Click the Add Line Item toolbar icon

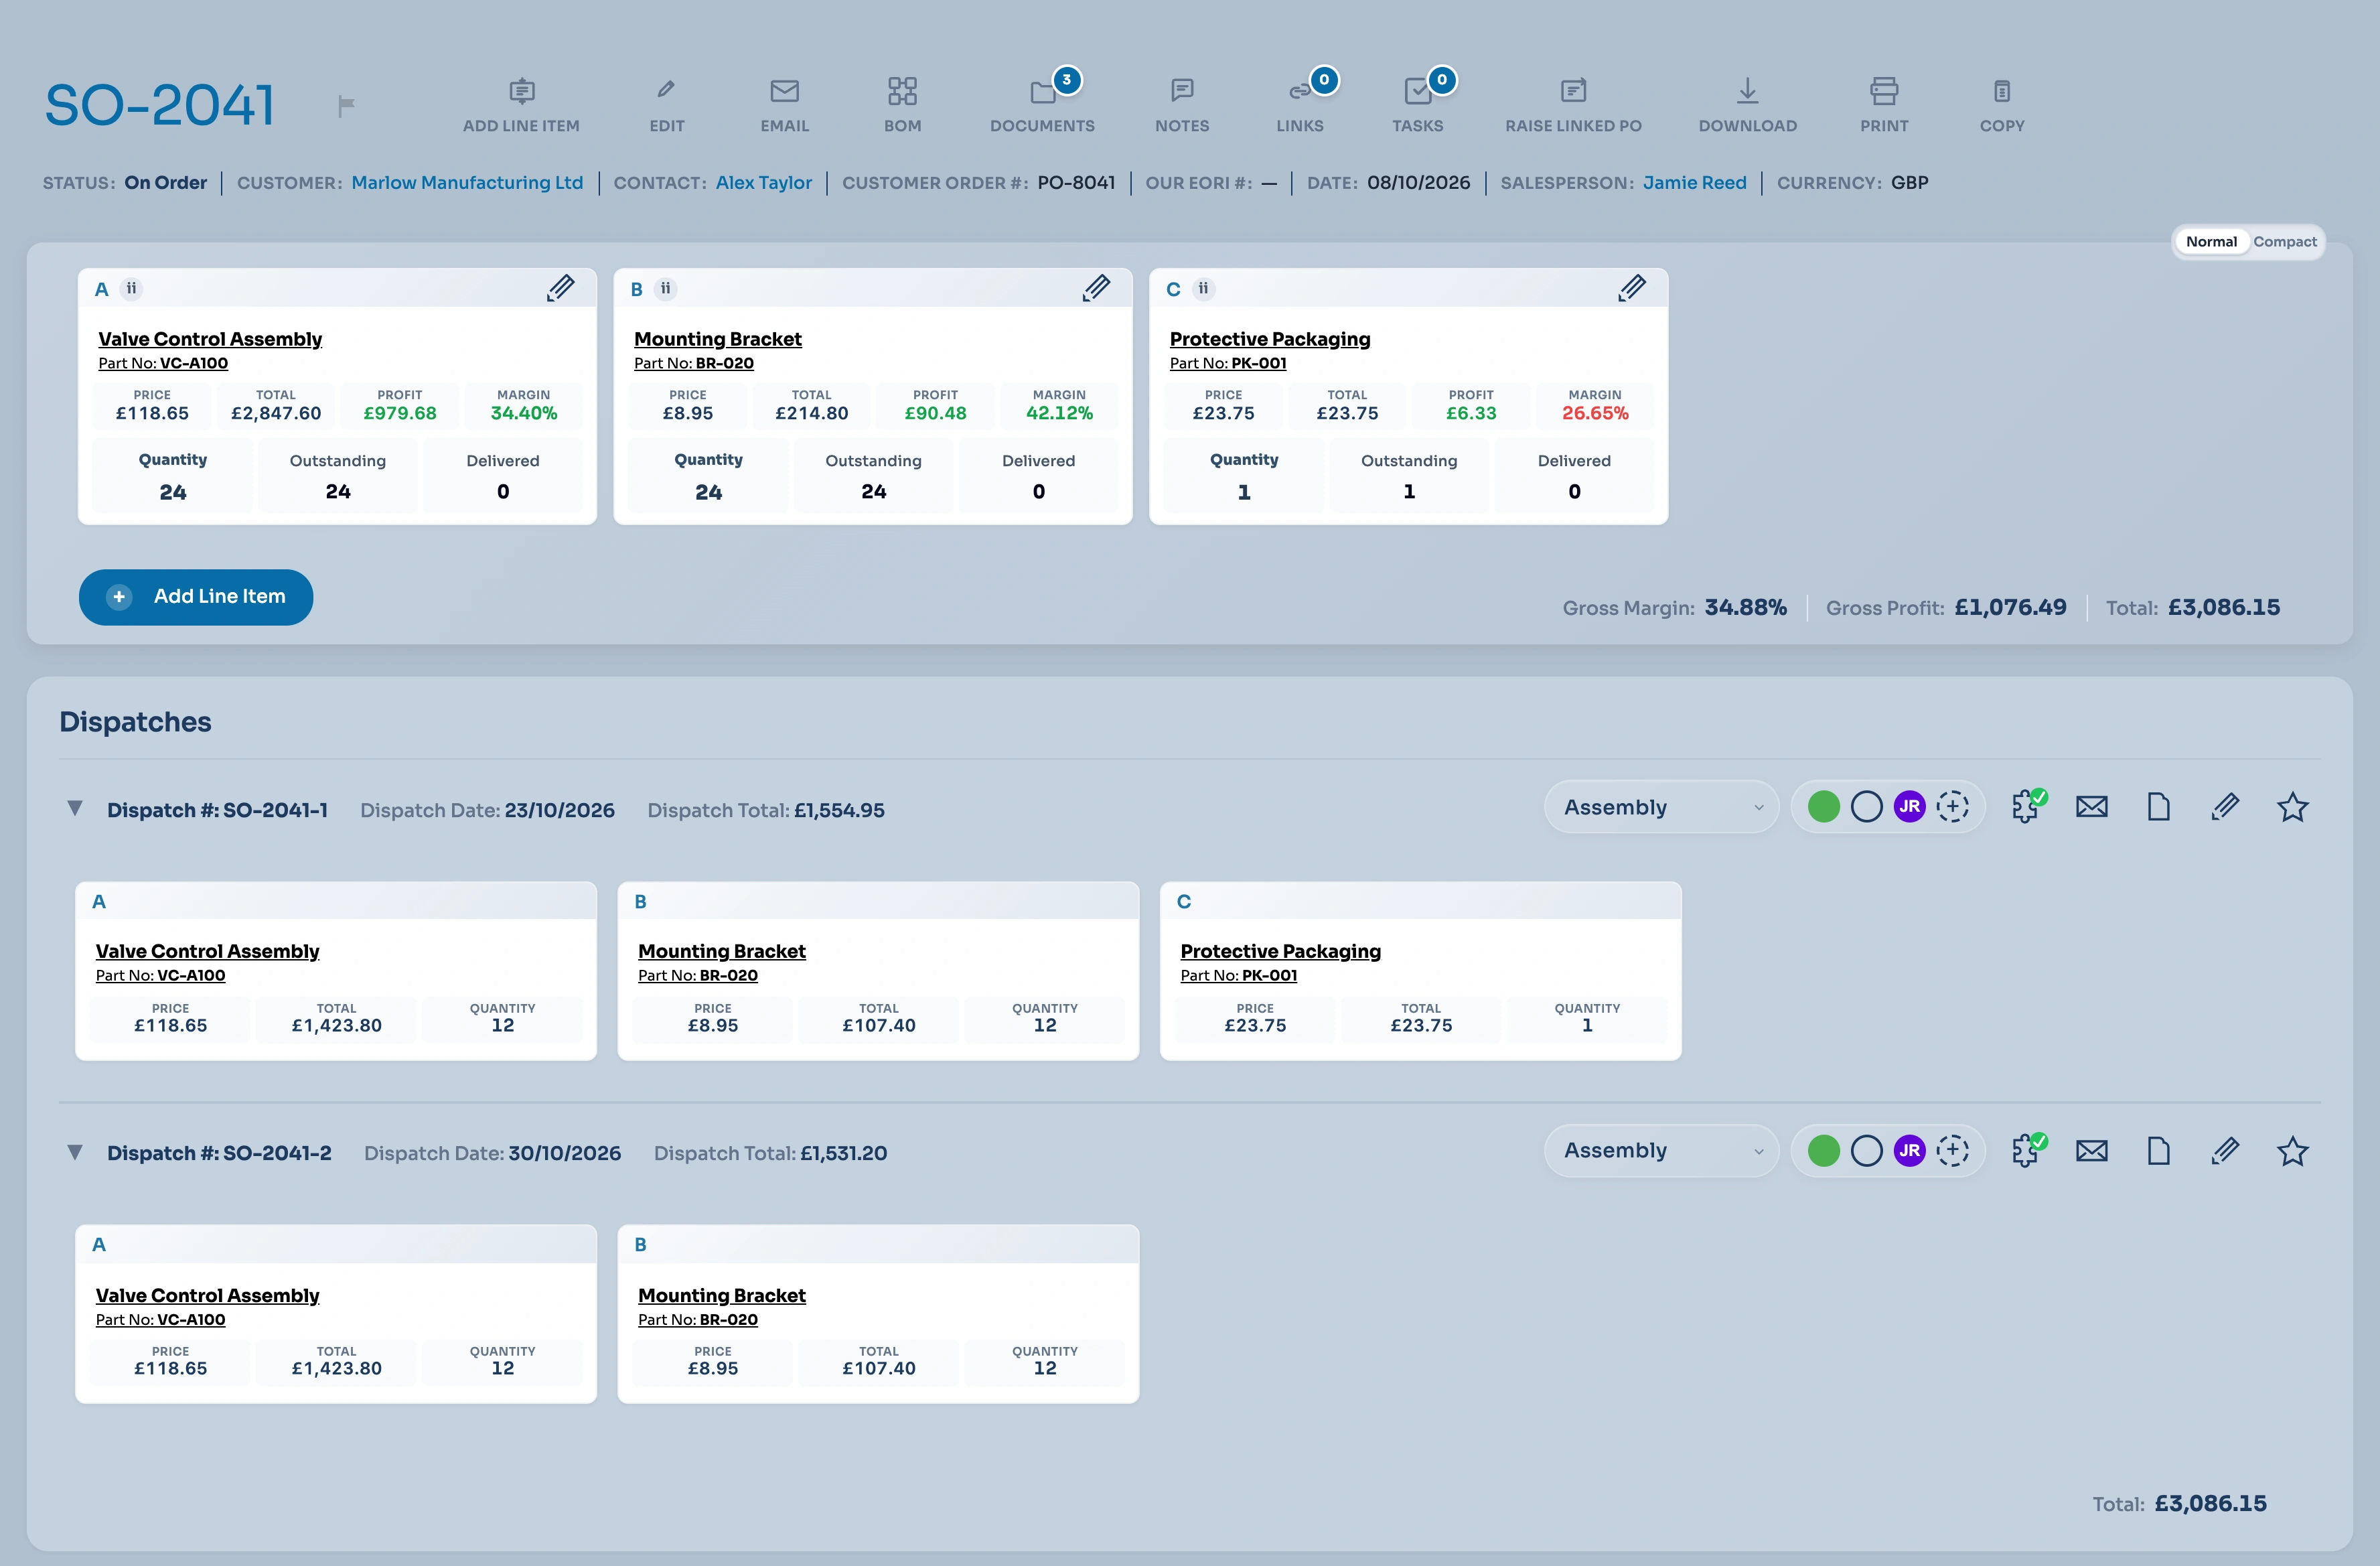tap(521, 92)
